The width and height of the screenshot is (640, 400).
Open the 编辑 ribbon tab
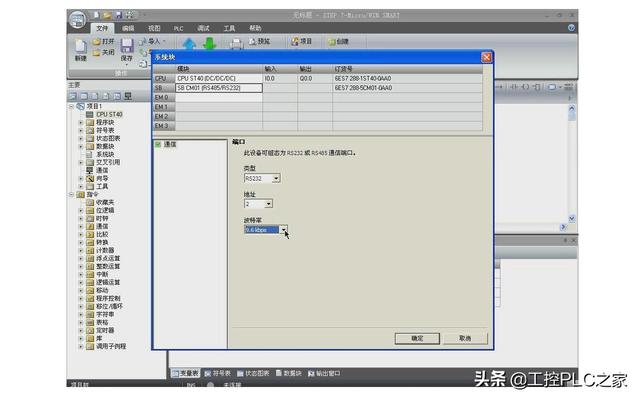128,28
